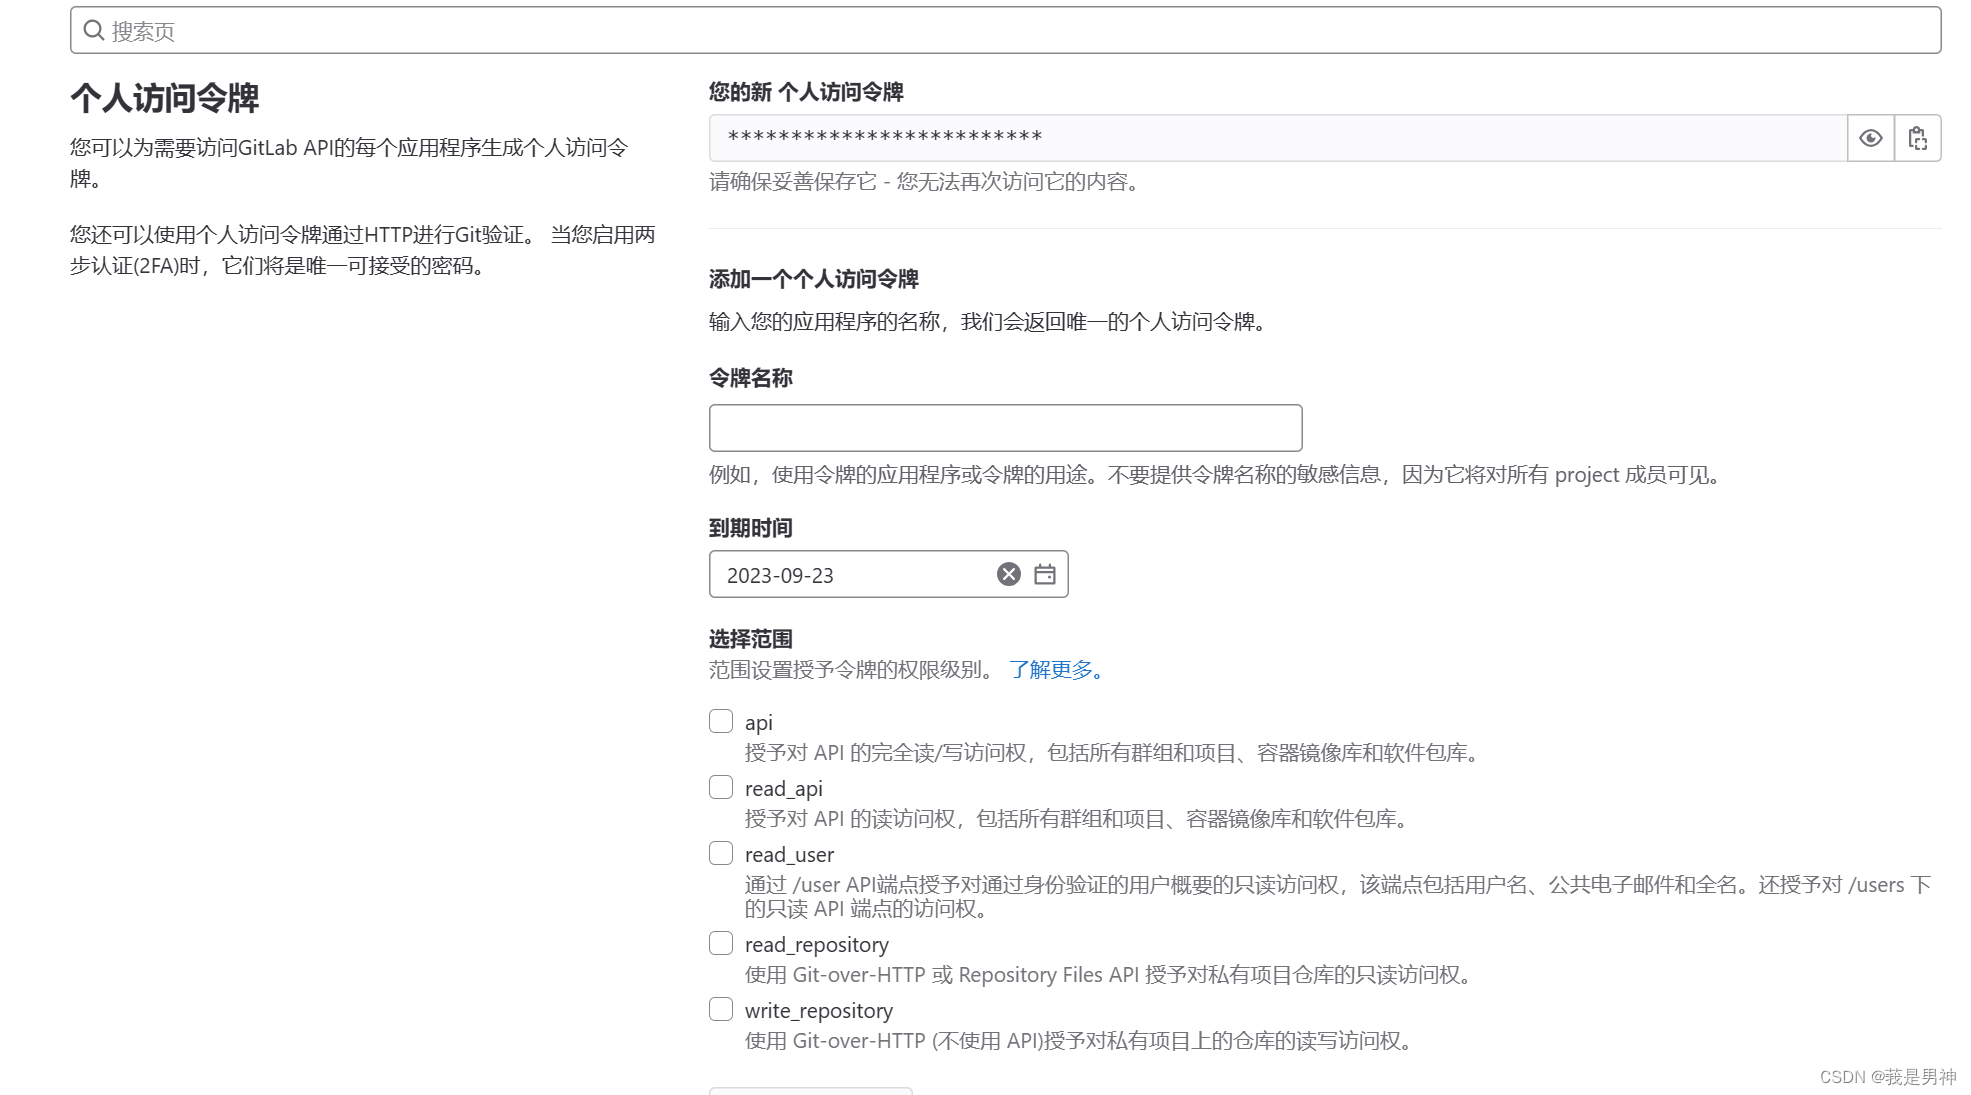The image size is (1971, 1095).
Task: Enable the api scope checkbox
Action: [x=721, y=721]
